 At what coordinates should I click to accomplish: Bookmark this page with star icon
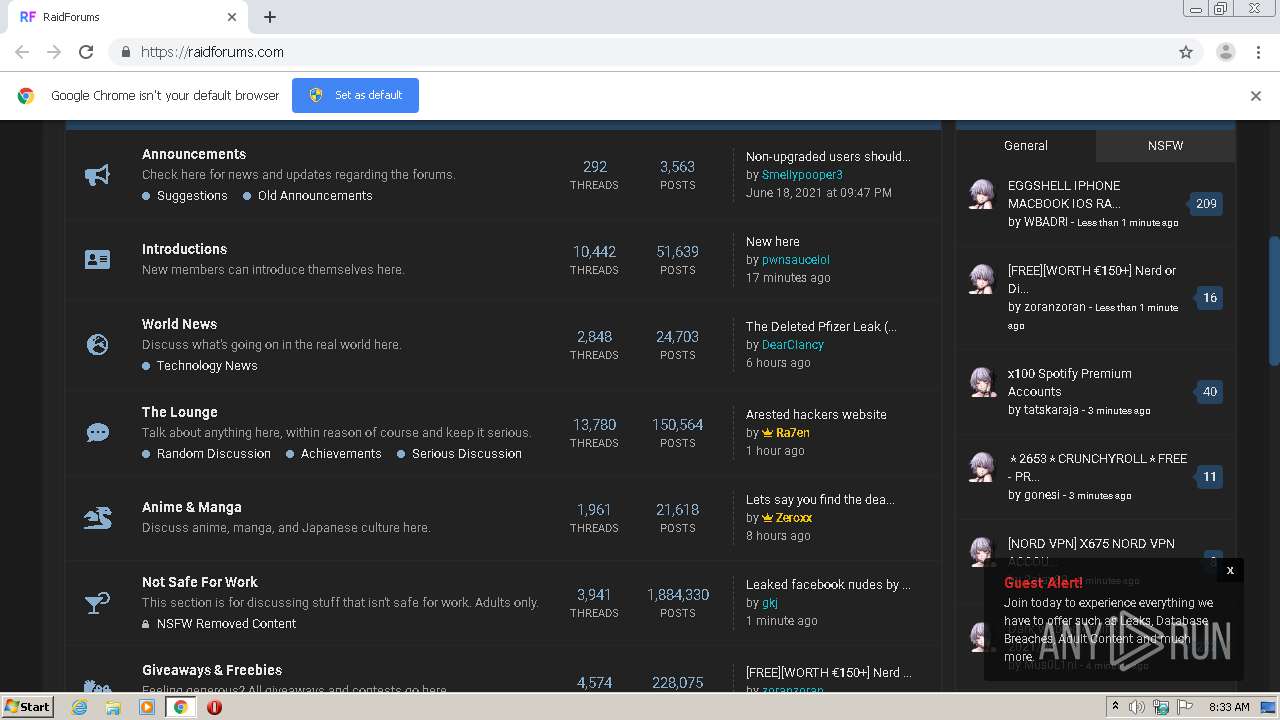click(x=1186, y=52)
